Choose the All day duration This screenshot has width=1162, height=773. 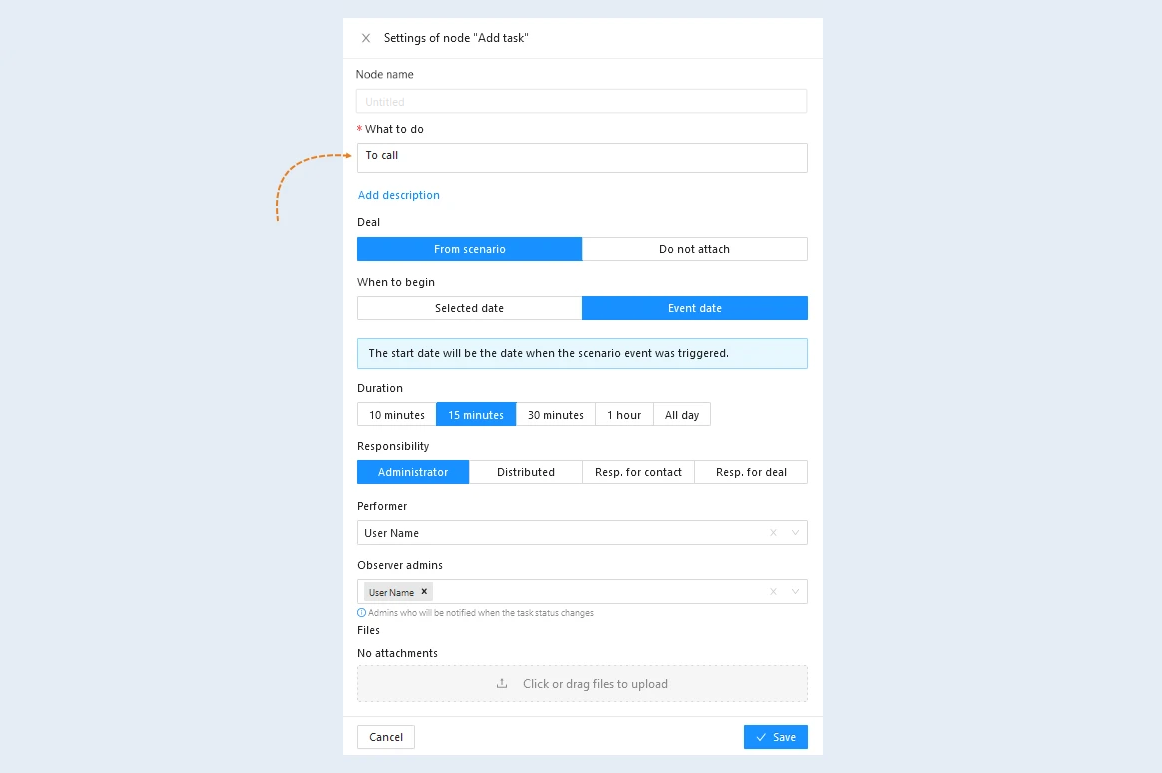point(682,415)
